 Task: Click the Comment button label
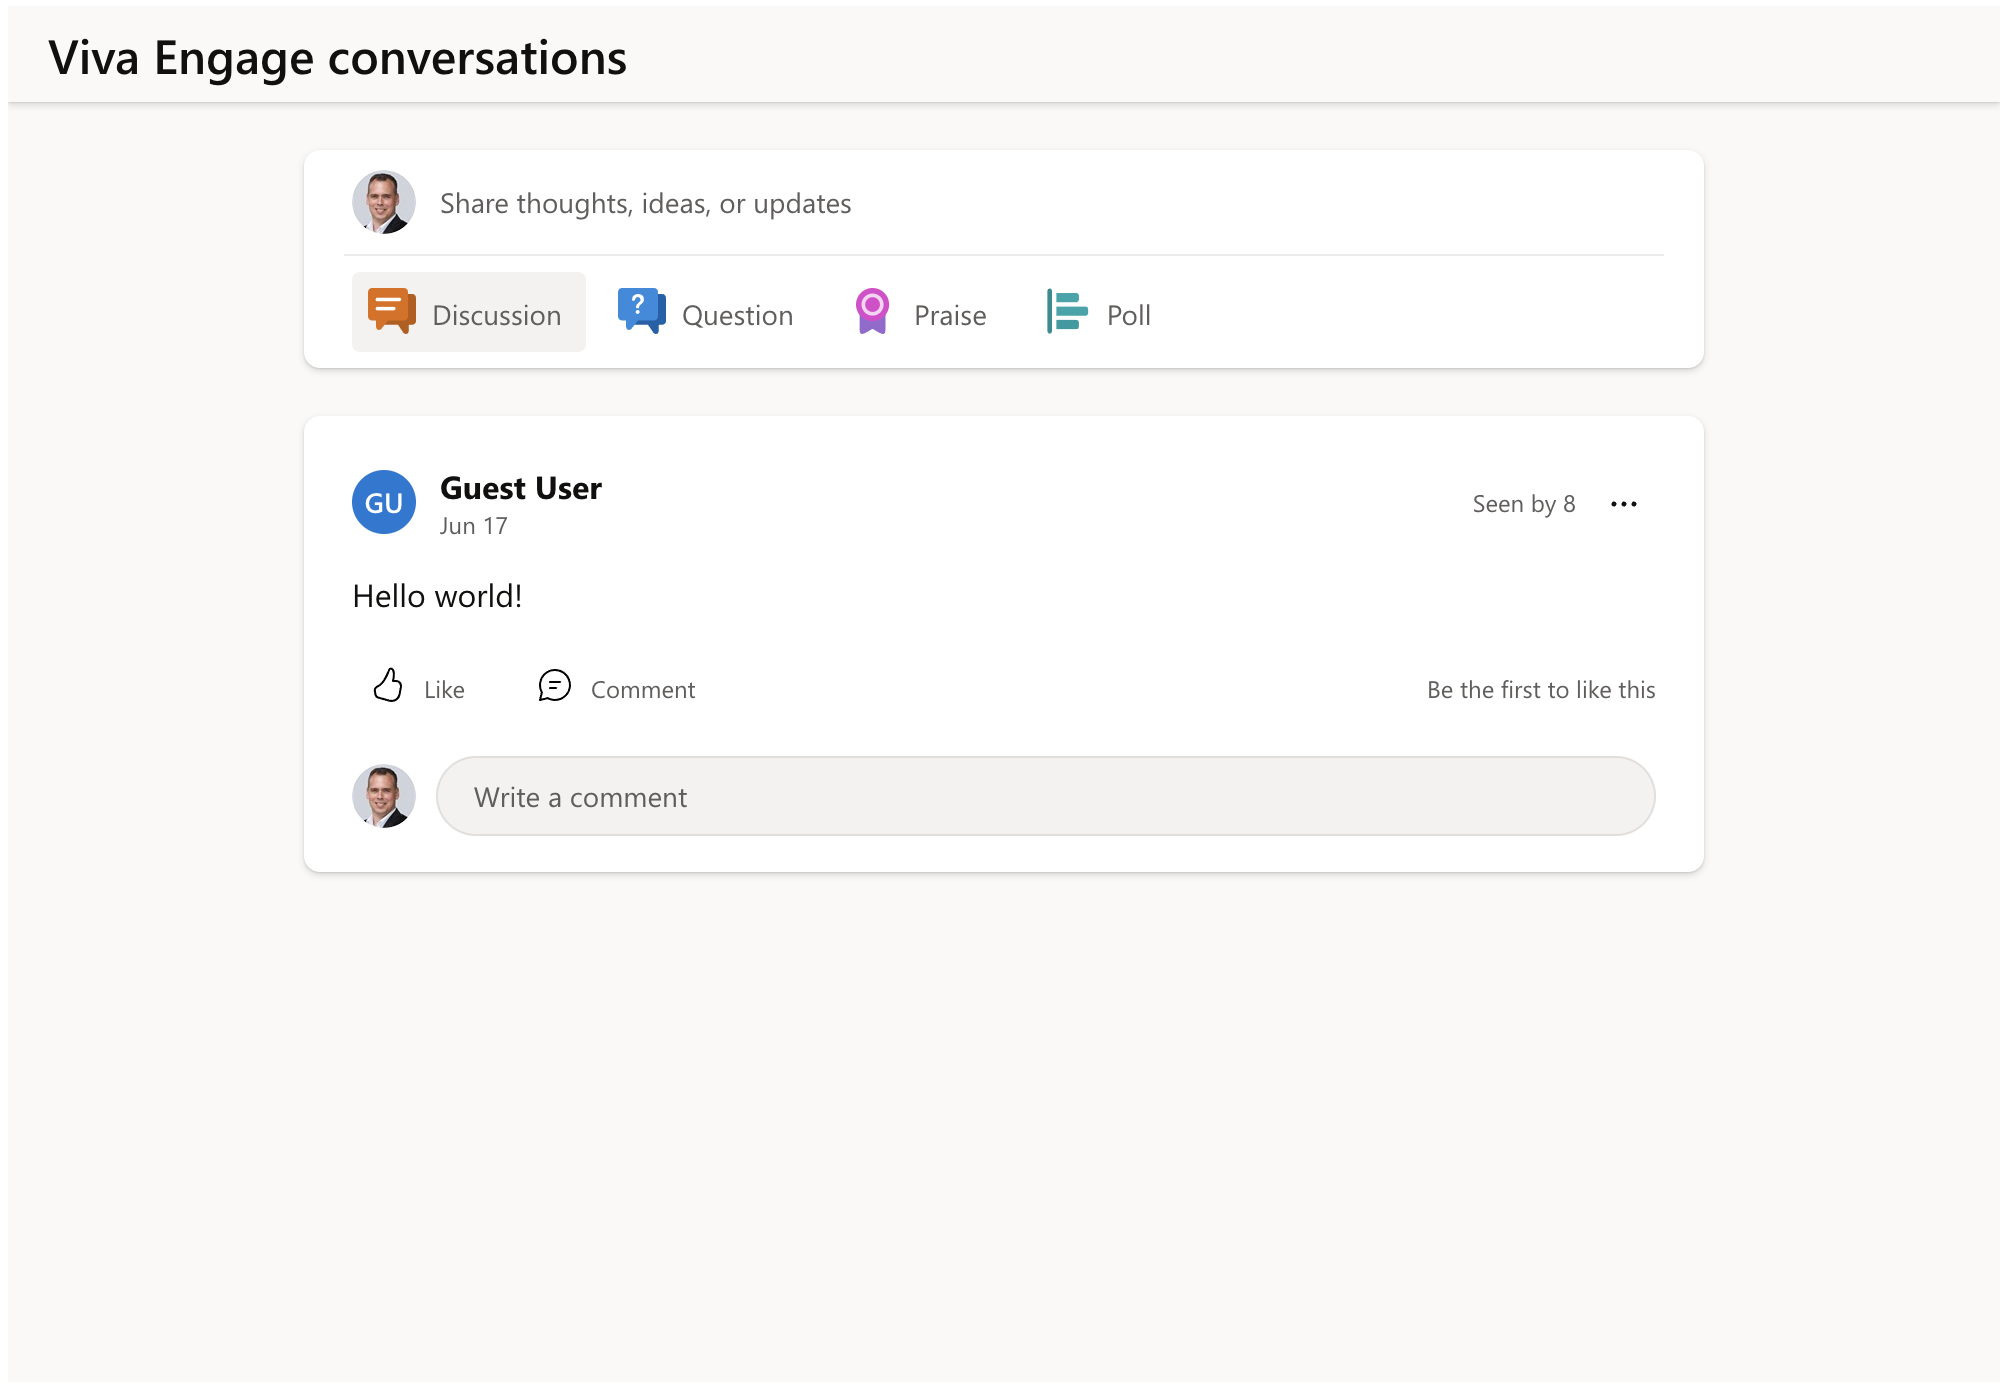pos(643,690)
